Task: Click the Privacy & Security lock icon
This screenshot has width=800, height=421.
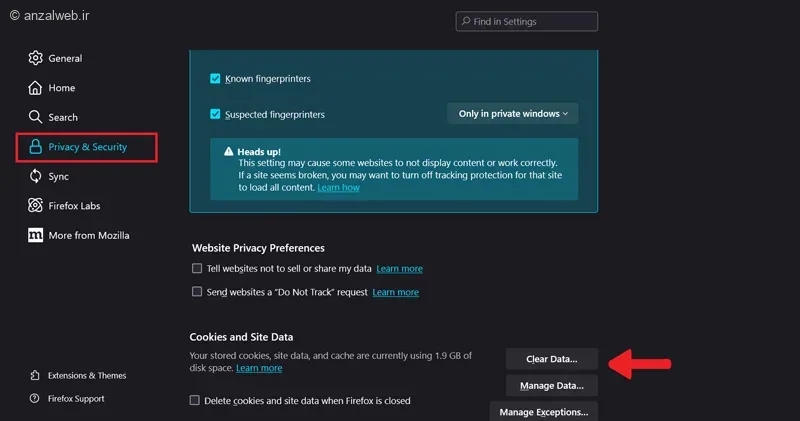Action: pyautogui.click(x=36, y=147)
